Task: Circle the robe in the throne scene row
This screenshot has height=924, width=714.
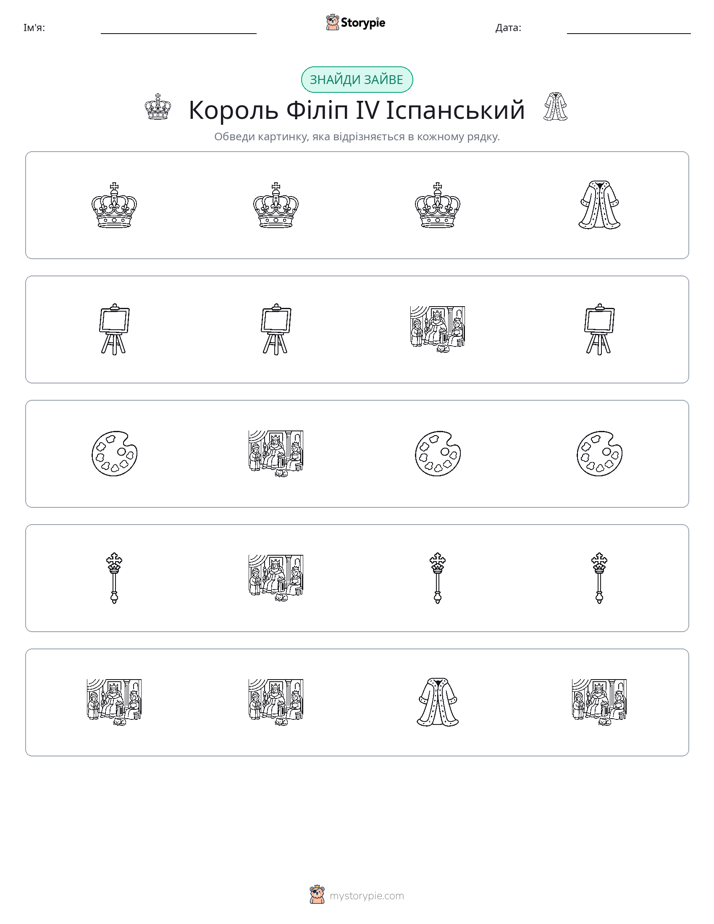Action: tap(437, 702)
